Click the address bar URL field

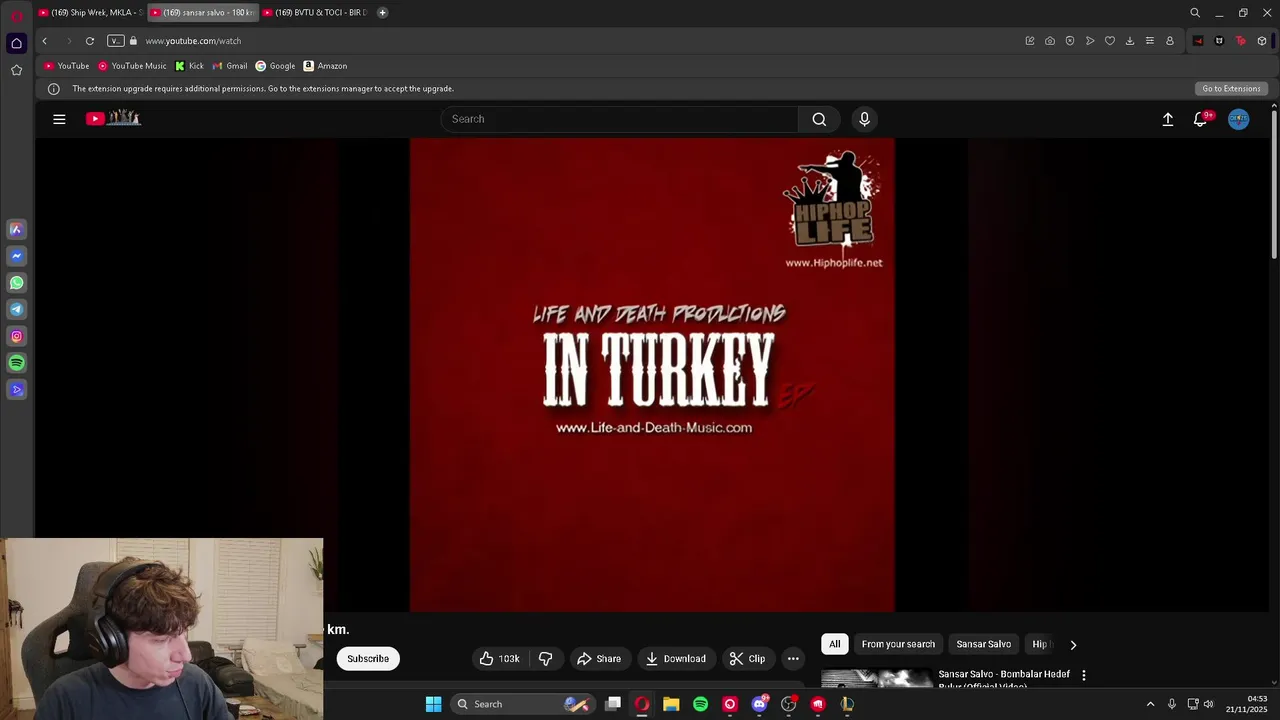click(580, 41)
